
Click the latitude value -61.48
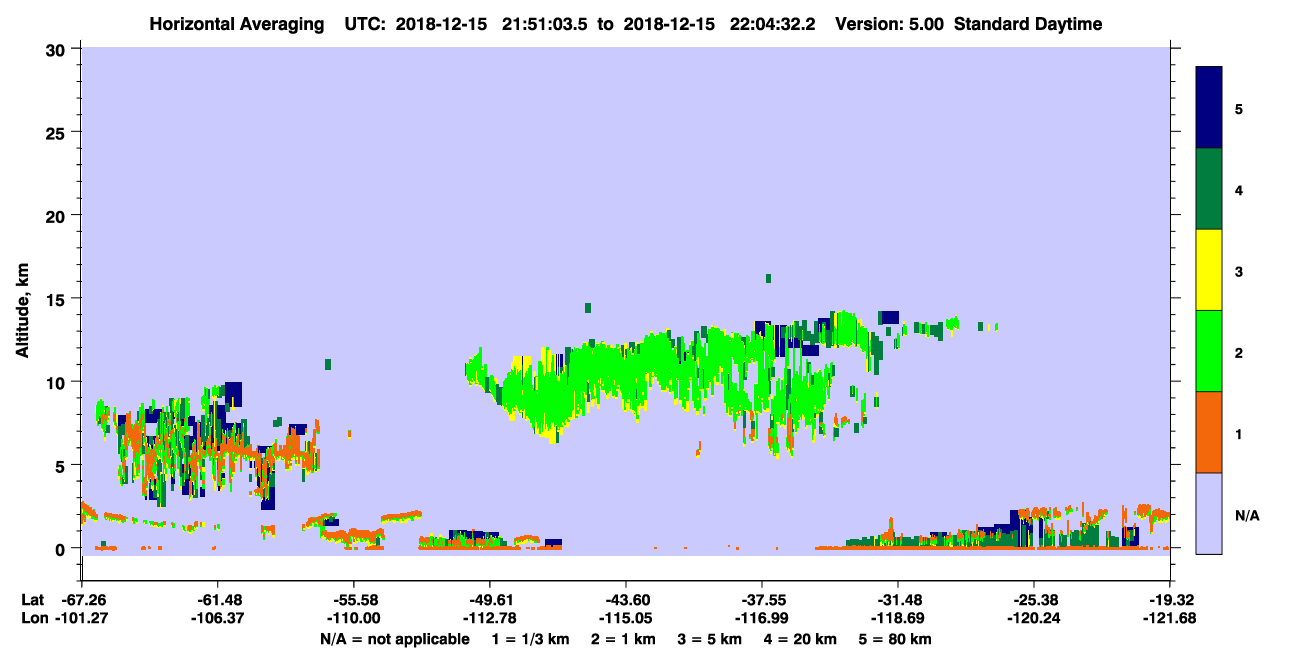click(x=218, y=600)
